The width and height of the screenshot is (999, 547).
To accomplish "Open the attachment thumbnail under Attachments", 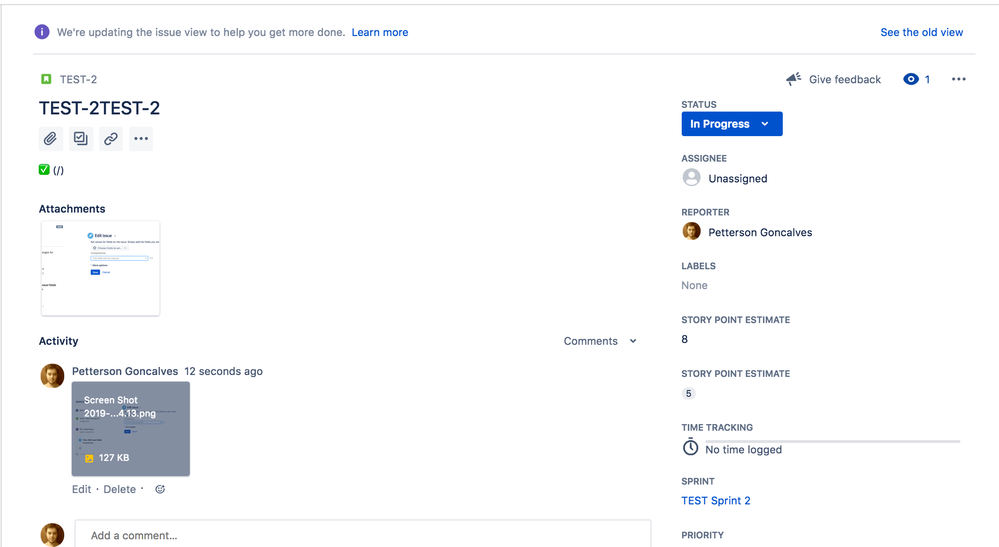I will (x=101, y=268).
